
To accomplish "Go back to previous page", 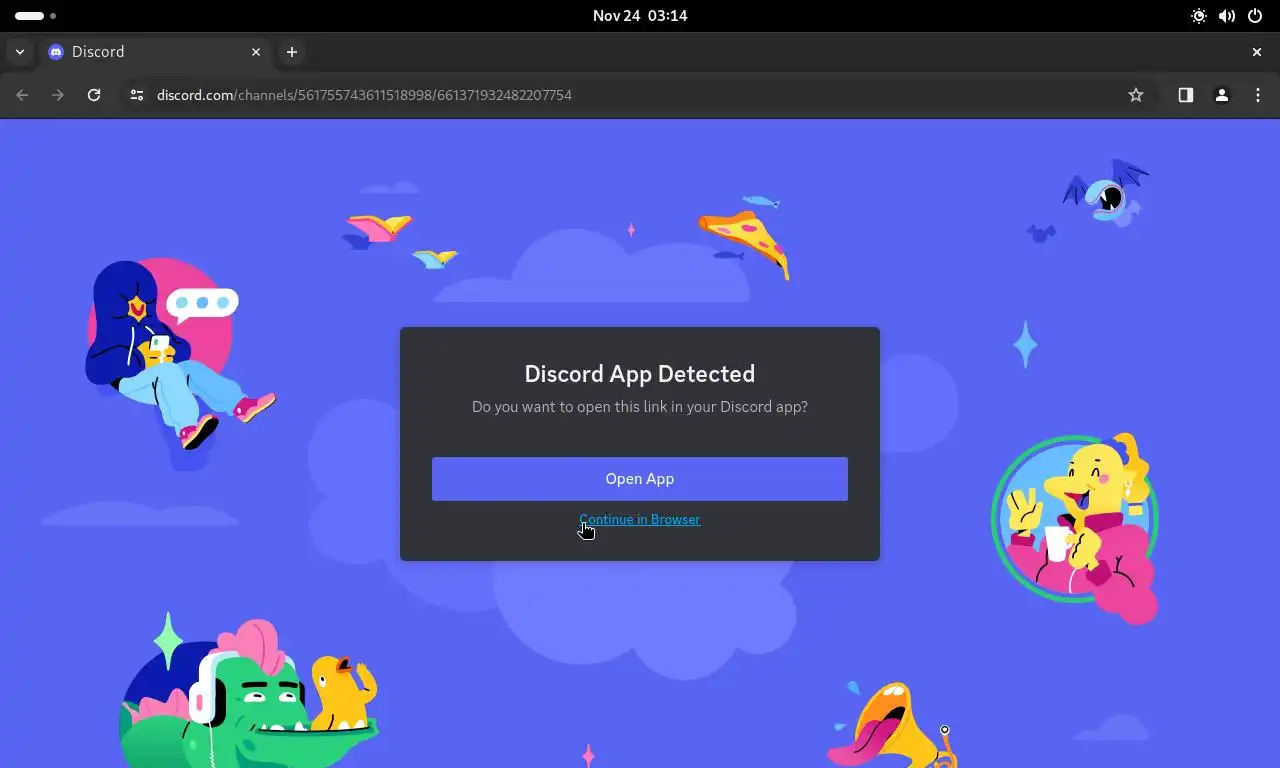I will (x=22, y=95).
